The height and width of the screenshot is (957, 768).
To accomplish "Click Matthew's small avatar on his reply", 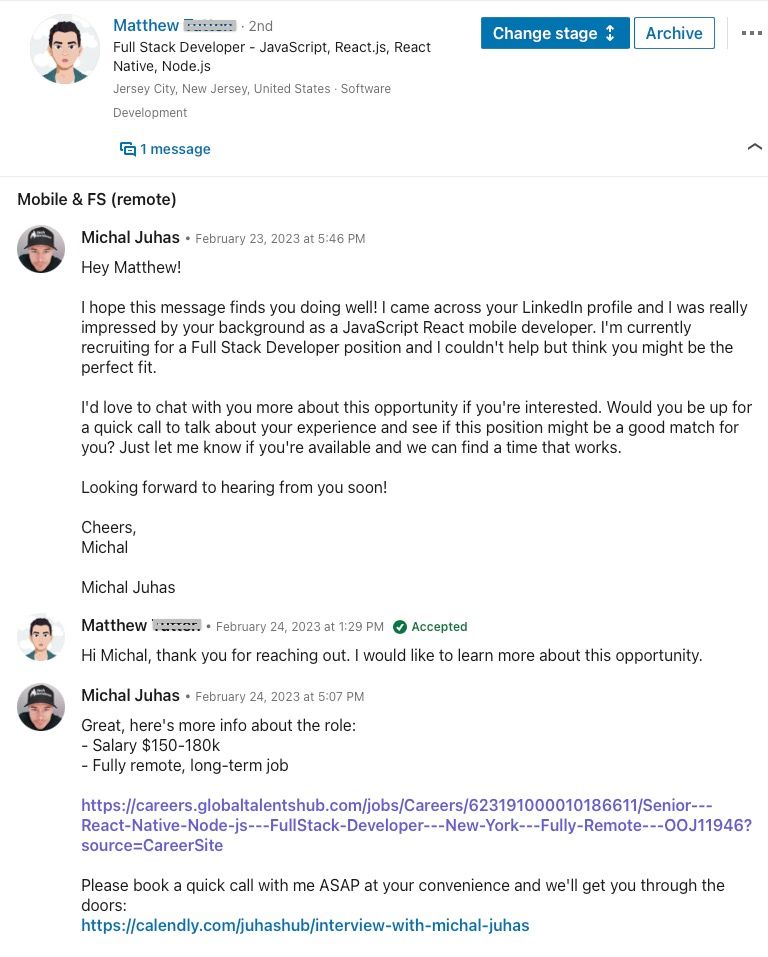I will tap(41, 638).
